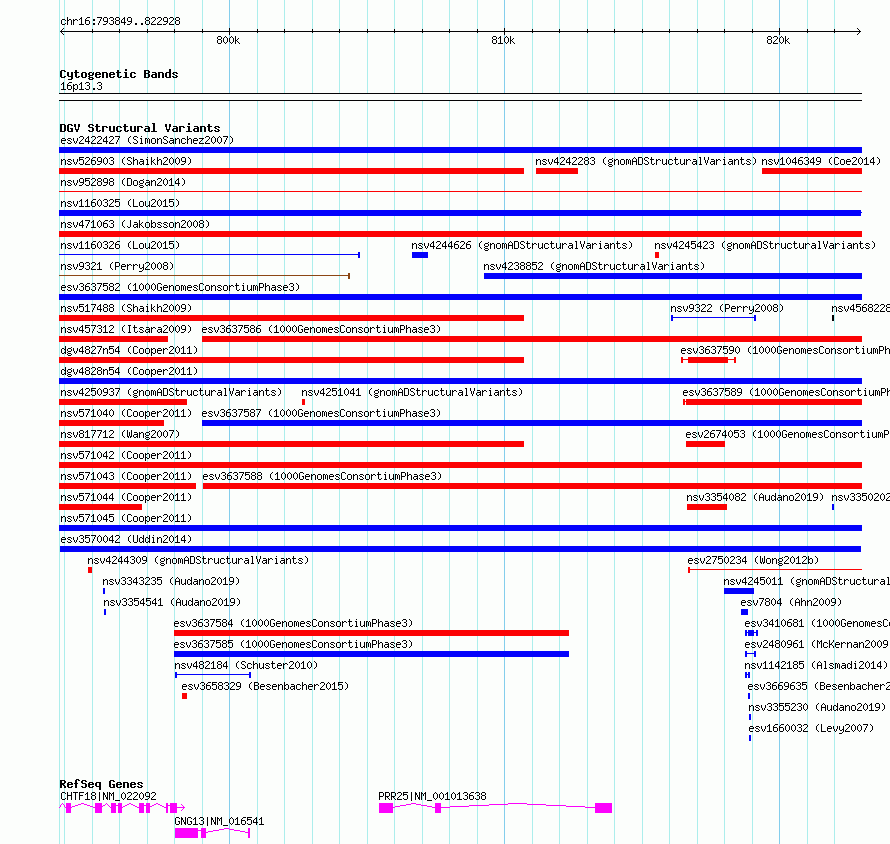Viewport: 890px width, 844px height.
Task: Select the red esv3658329 Besenbacher2015 marker
Action: pos(184,696)
